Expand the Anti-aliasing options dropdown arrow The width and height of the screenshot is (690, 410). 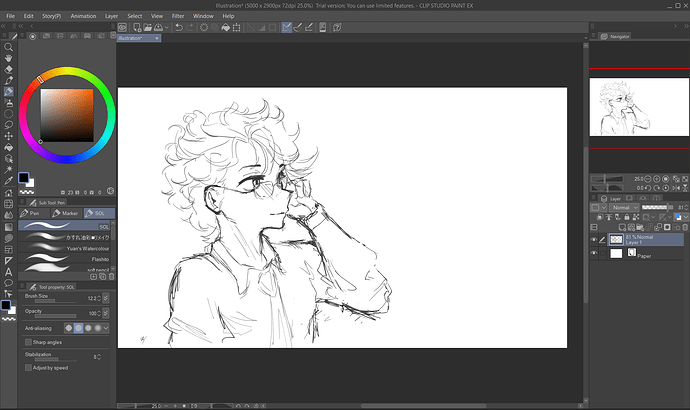pyautogui.click(x=106, y=328)
